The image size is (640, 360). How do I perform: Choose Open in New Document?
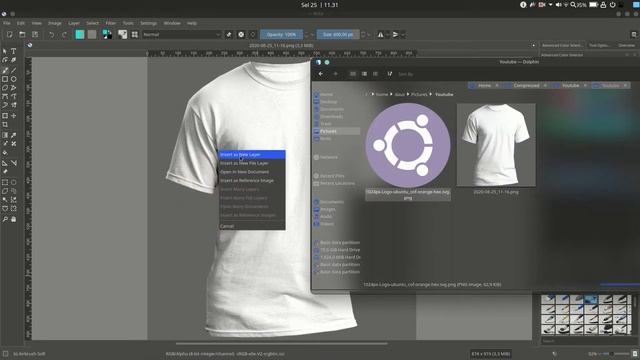pos(252,172)
